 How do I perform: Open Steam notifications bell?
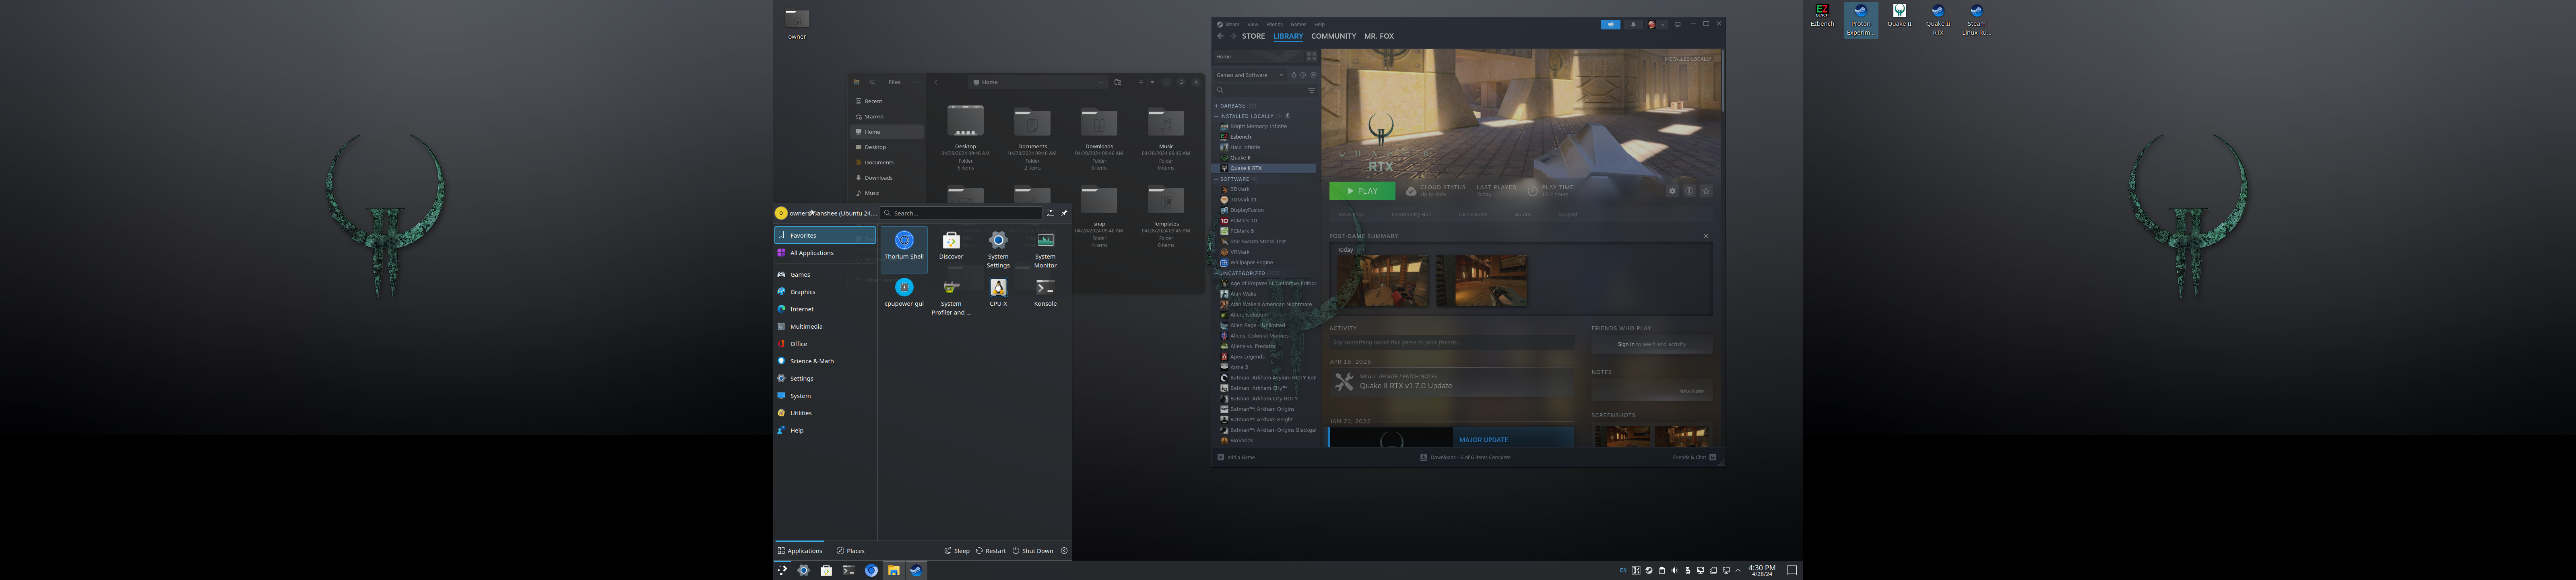[1633, 24]
